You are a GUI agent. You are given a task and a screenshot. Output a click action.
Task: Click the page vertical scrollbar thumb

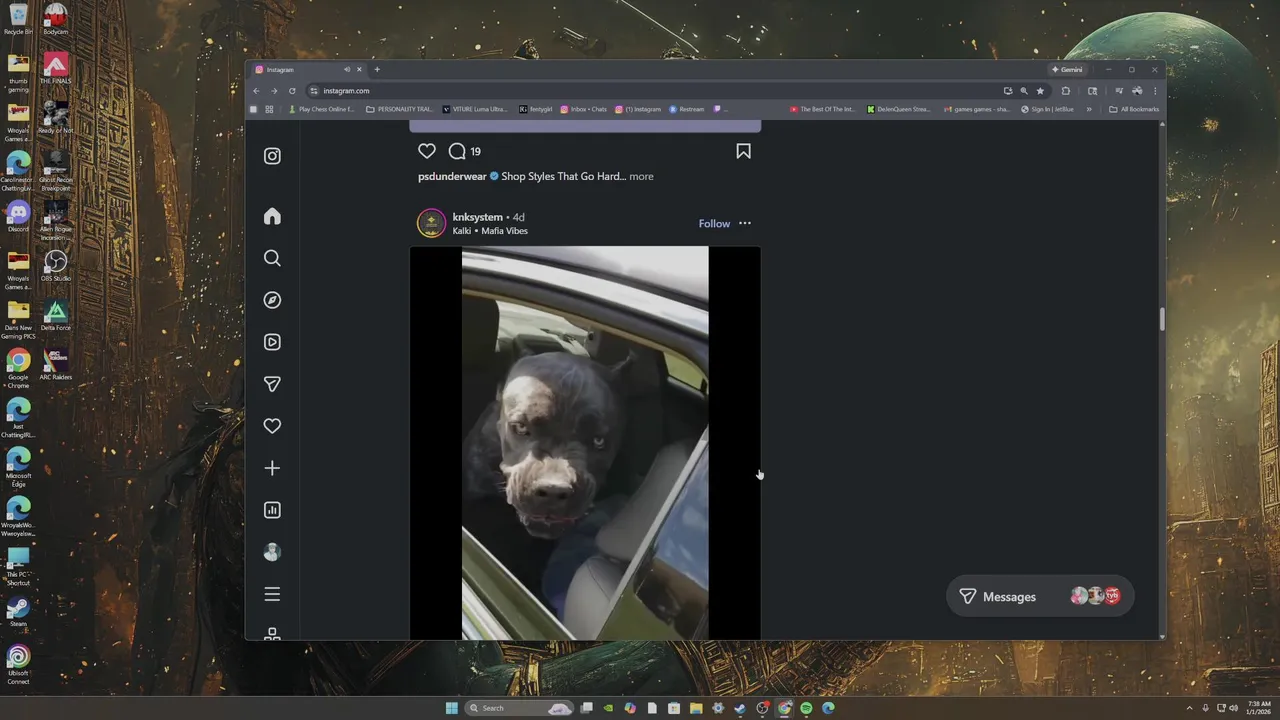(x=1162, y=319)
